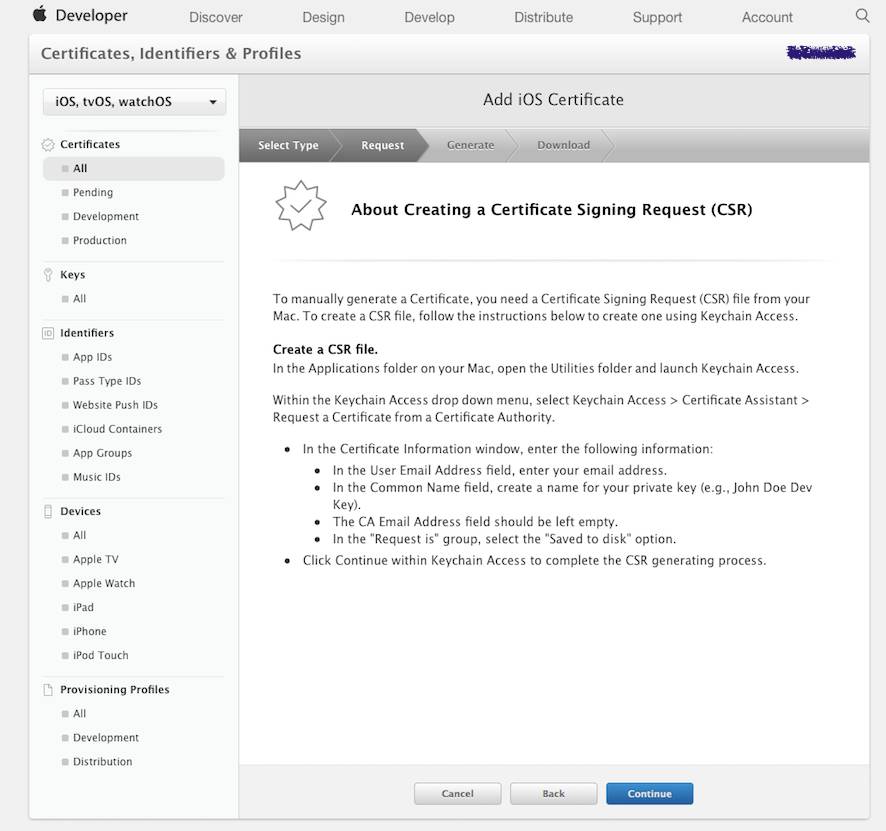Viewport: 886px width, 831px height.
Task: Open Pass Type IDs
Action: (x=107, y=381)
